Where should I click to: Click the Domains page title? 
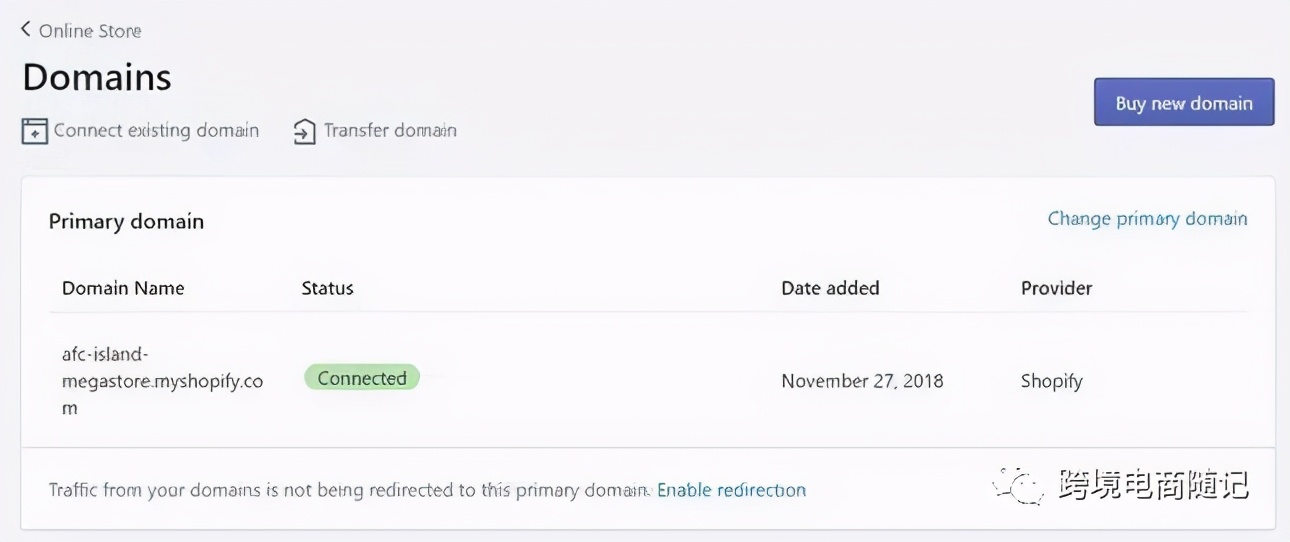tap(97, 77)
